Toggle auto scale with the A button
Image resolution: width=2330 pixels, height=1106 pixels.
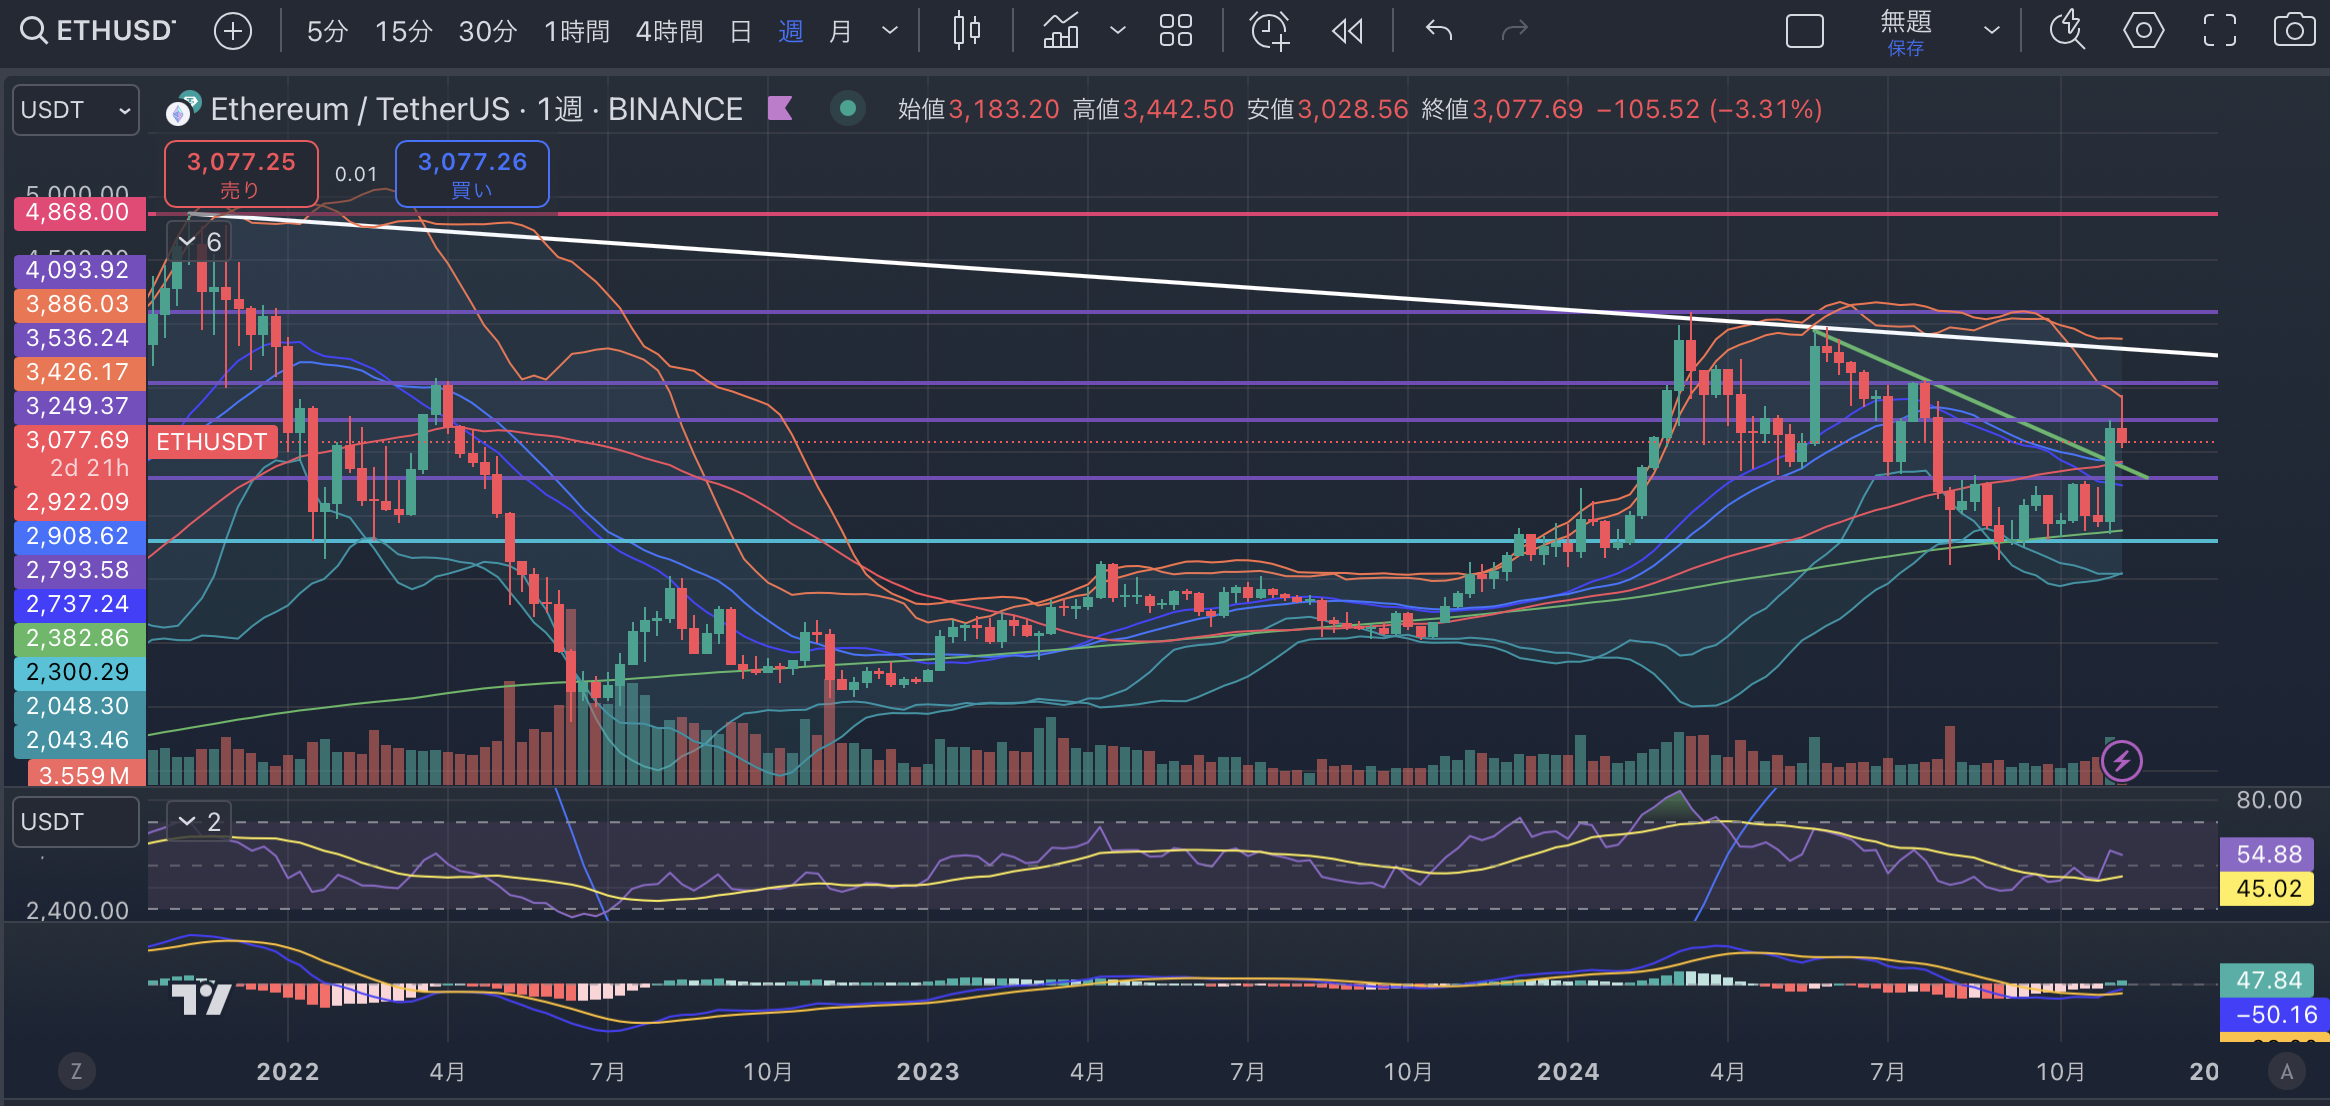pyautogui.click(x=2286, y=1072)
